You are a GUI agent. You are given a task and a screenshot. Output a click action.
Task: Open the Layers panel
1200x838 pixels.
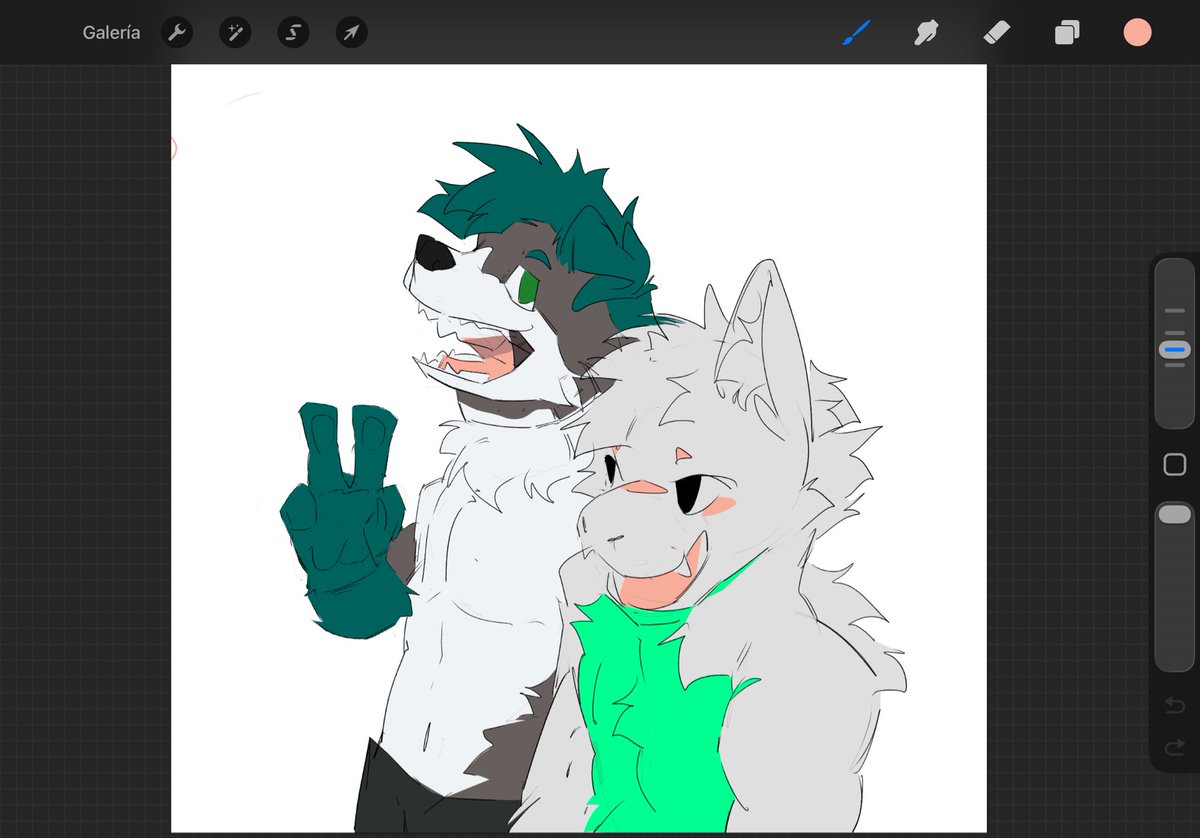[x=1067, y=33]
